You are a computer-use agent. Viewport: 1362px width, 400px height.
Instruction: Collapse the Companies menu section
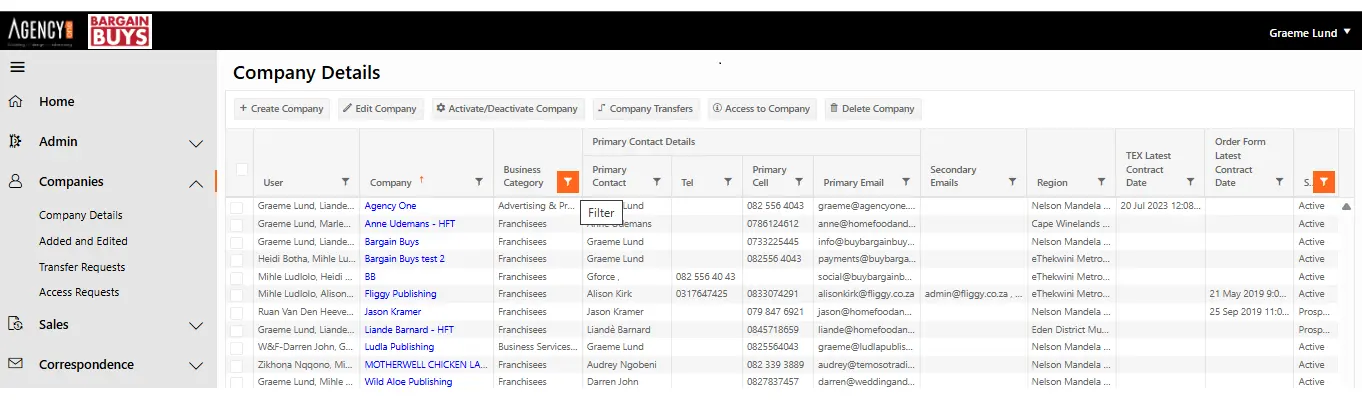(196, 182)
